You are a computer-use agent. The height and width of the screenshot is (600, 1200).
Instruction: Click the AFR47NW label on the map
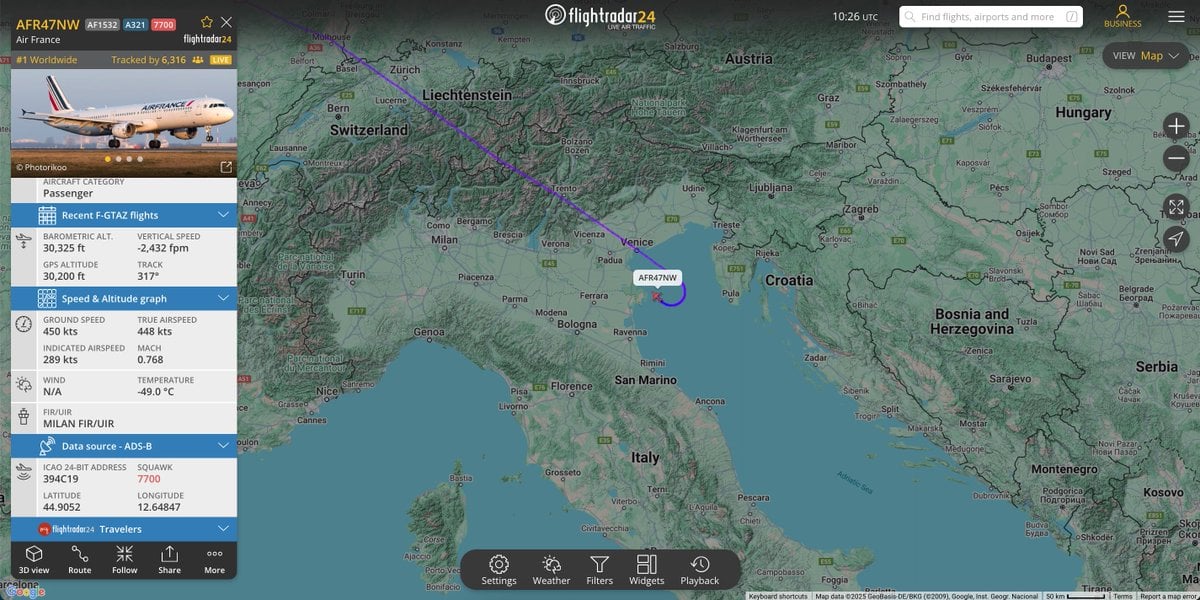tap(658, 277)
